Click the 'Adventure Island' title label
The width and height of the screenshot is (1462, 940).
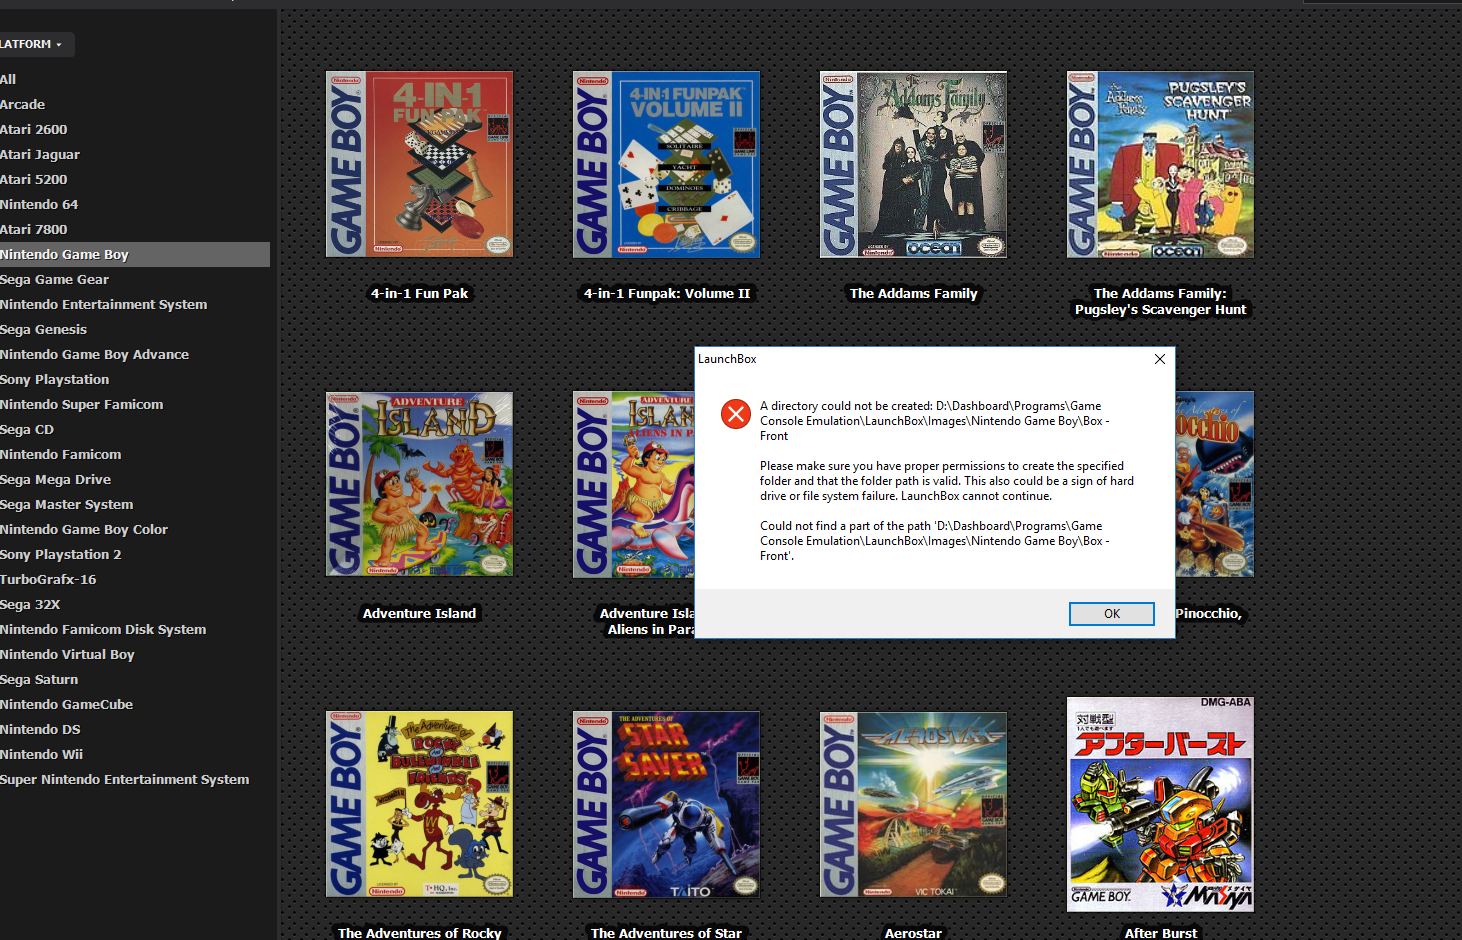(419, 613)
